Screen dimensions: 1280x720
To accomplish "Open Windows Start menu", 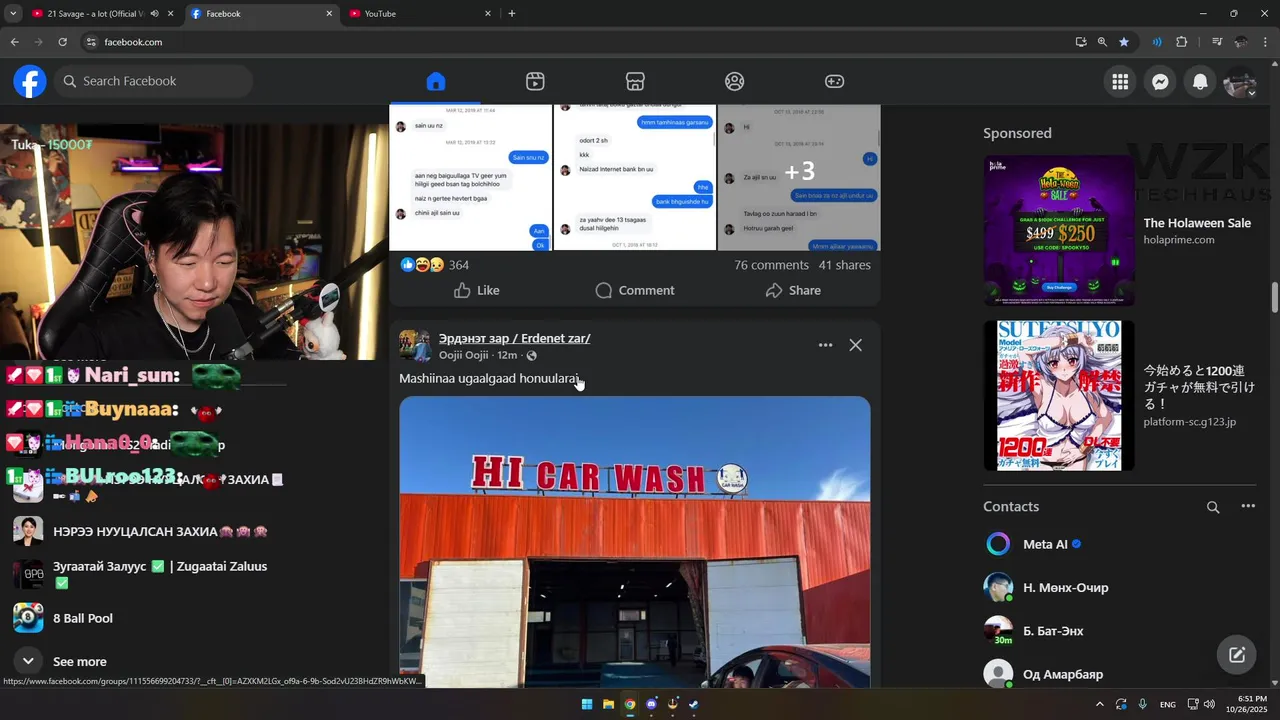I will [x=587, y=704].
